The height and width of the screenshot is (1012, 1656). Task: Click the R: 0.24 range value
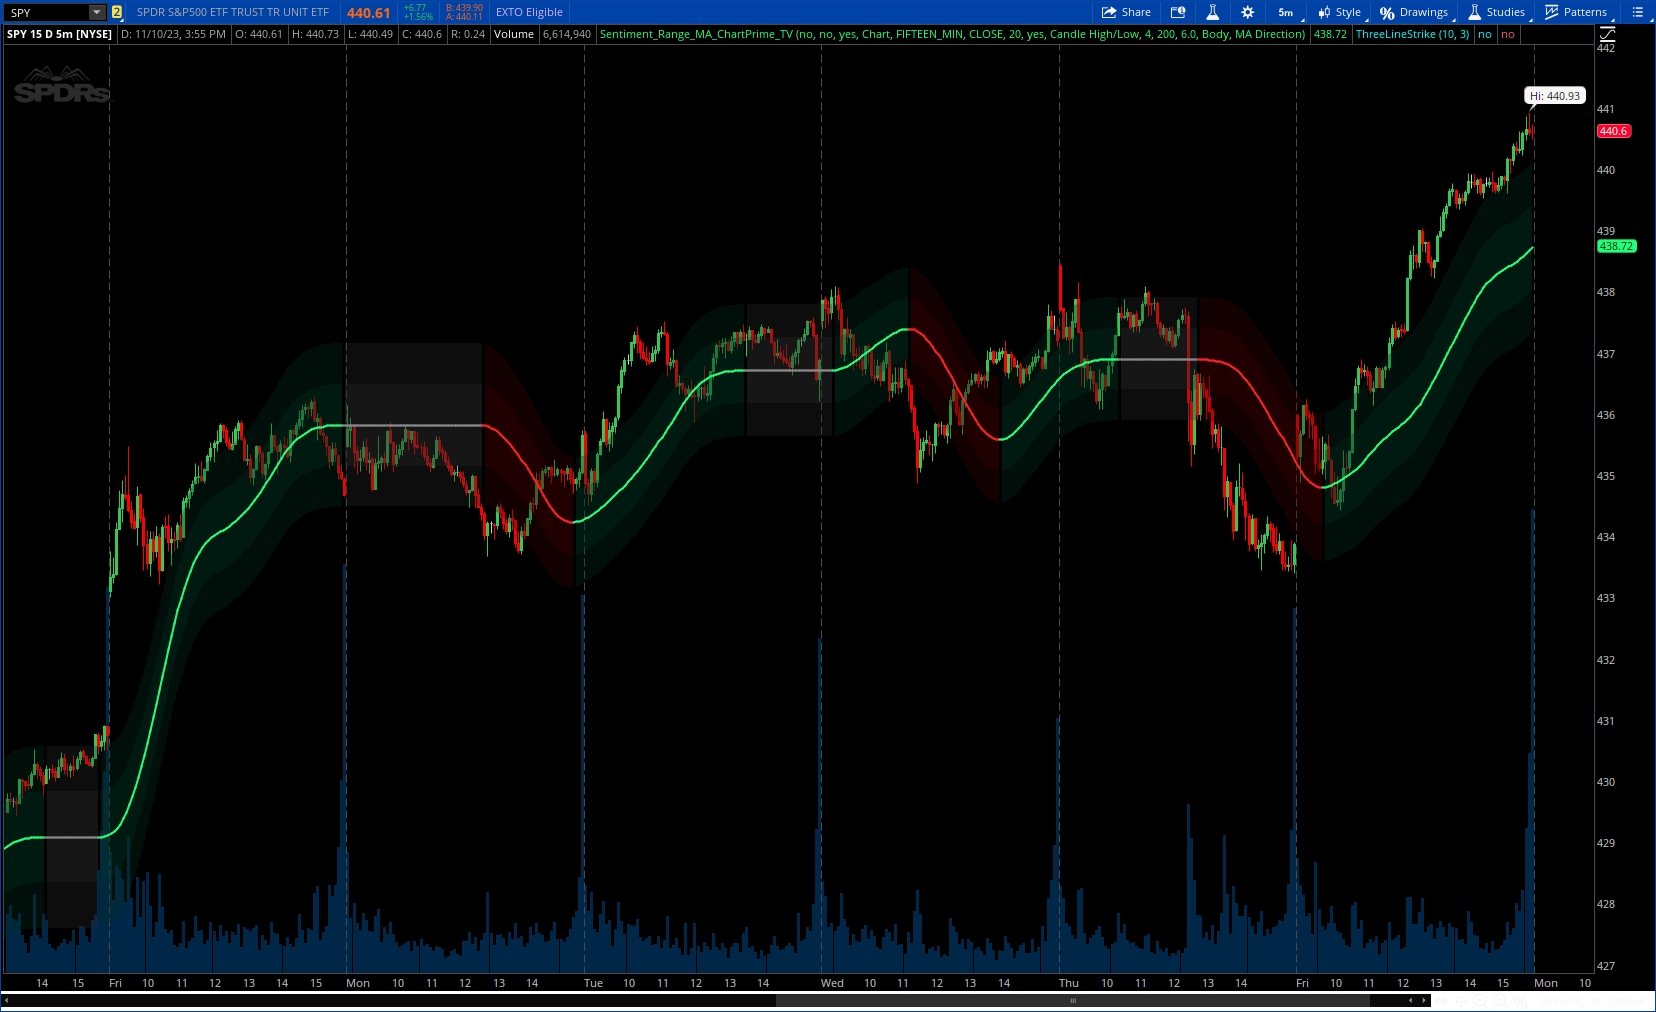468,34
